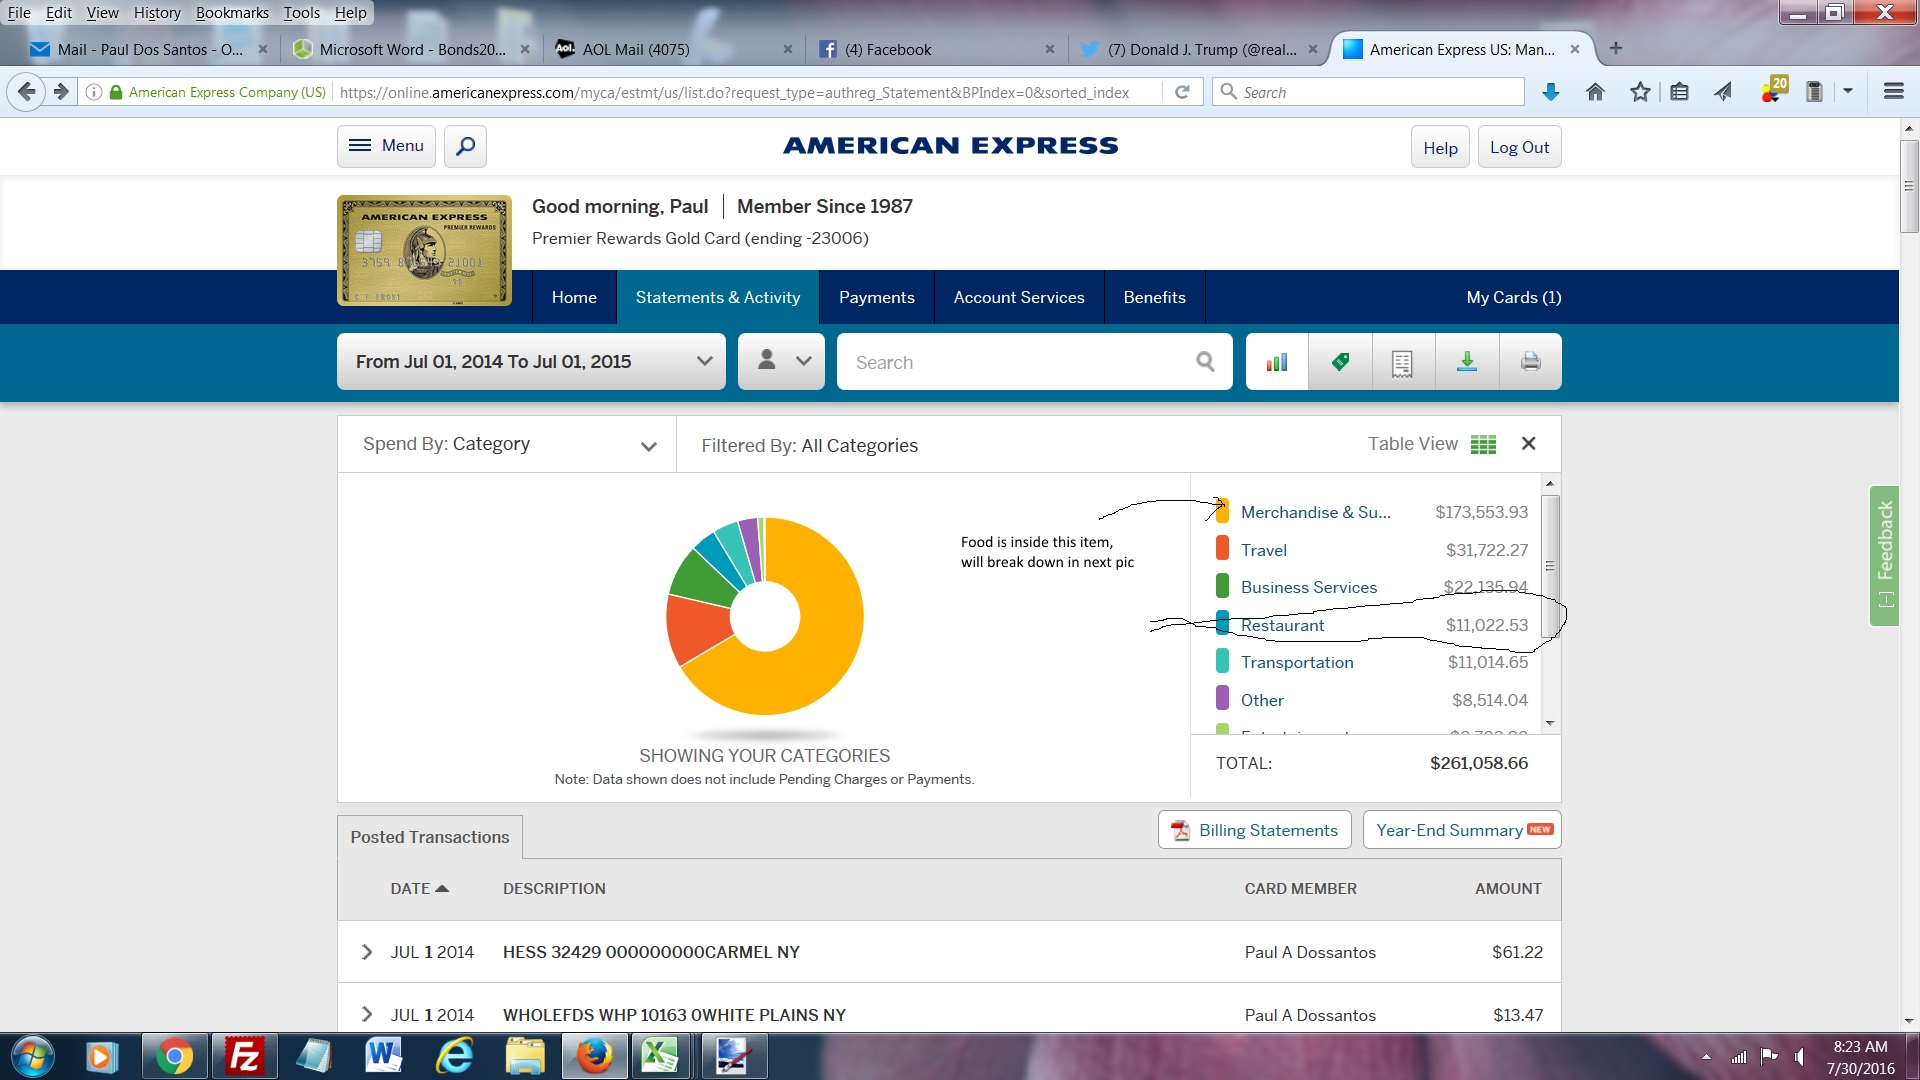
Task: Open the Feedback side tab
Action: click(1884, 556)
